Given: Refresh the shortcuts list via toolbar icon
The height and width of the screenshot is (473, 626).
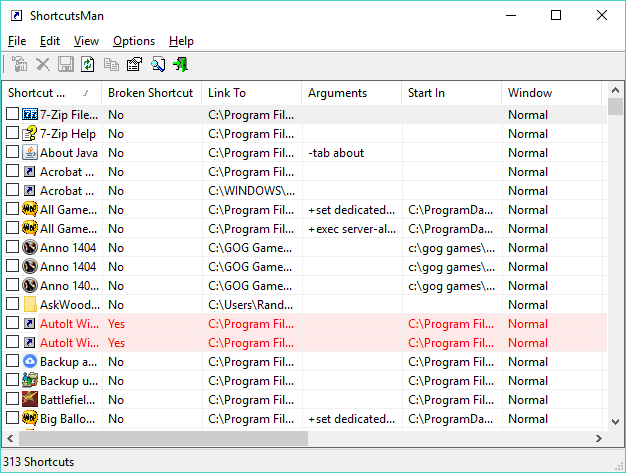Looking at the screenshot, I should (88, 64).
